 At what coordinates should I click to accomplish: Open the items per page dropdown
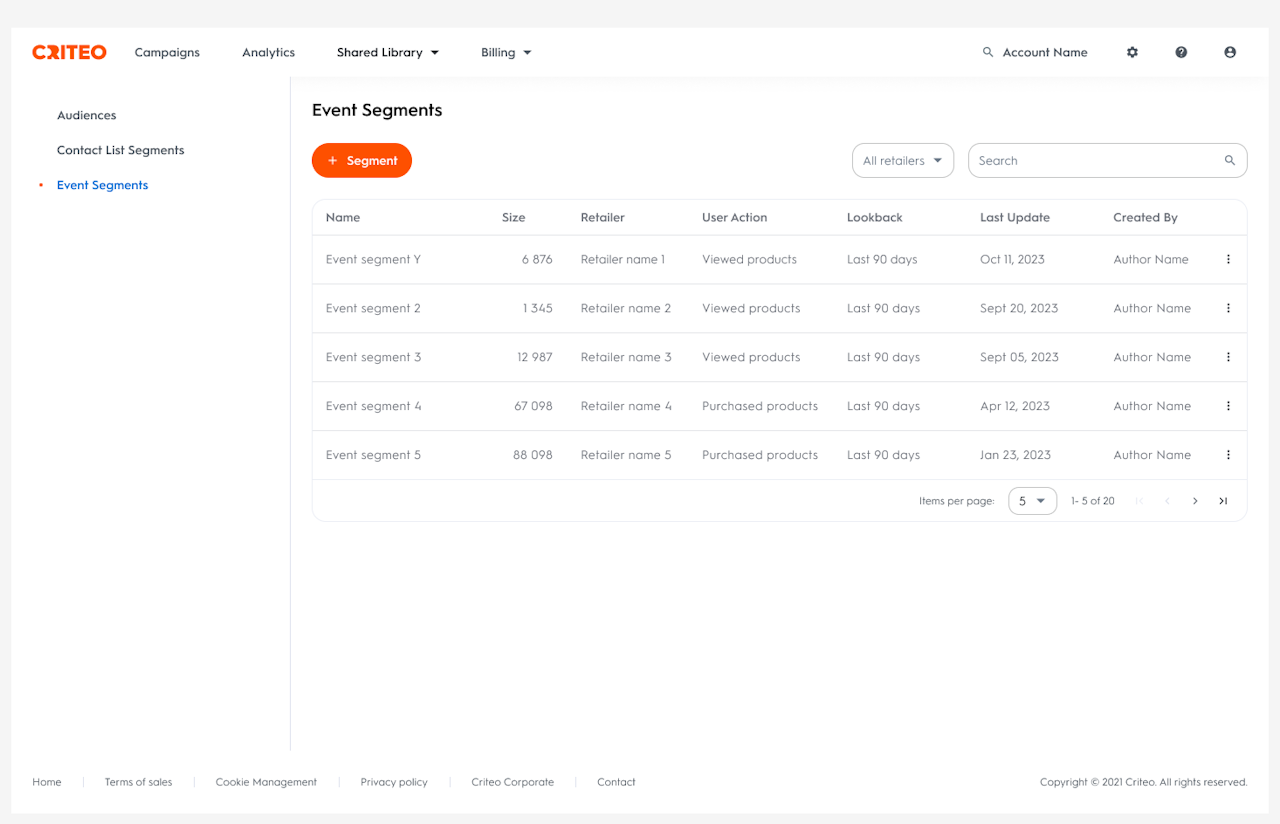click(x=1032, y=501)
